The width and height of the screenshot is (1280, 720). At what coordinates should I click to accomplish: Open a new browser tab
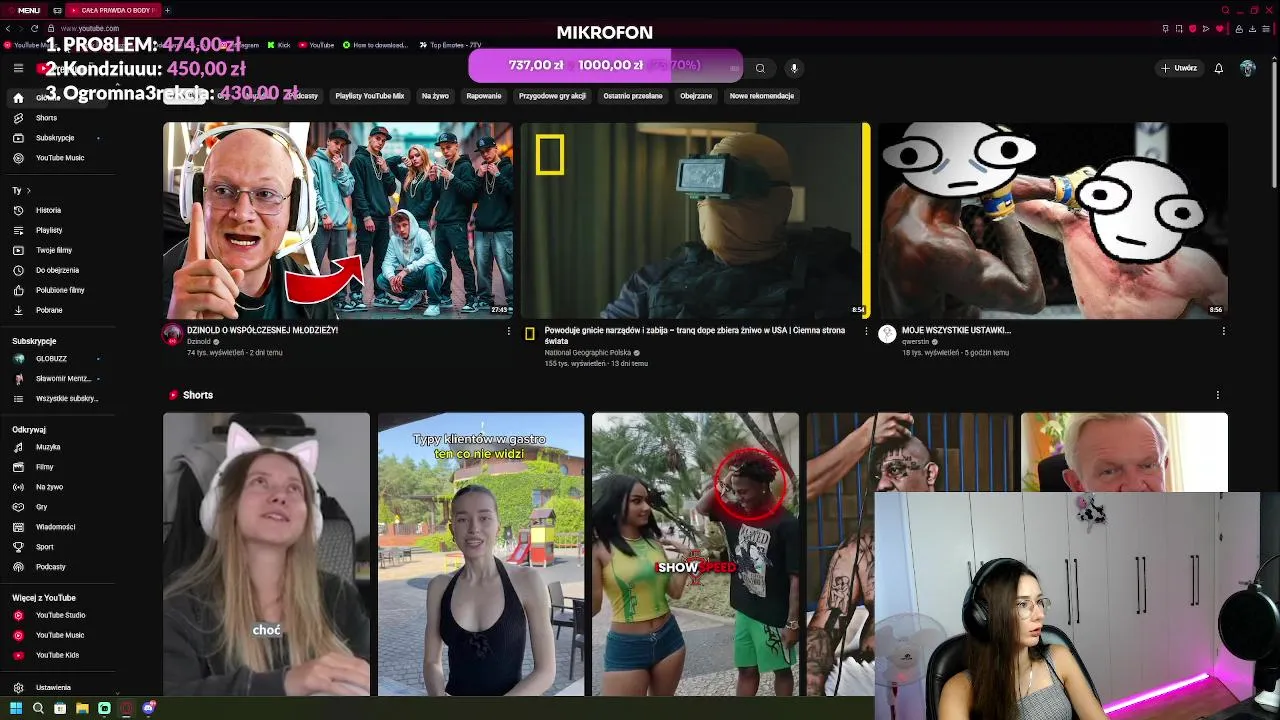[x=167, y=10]
